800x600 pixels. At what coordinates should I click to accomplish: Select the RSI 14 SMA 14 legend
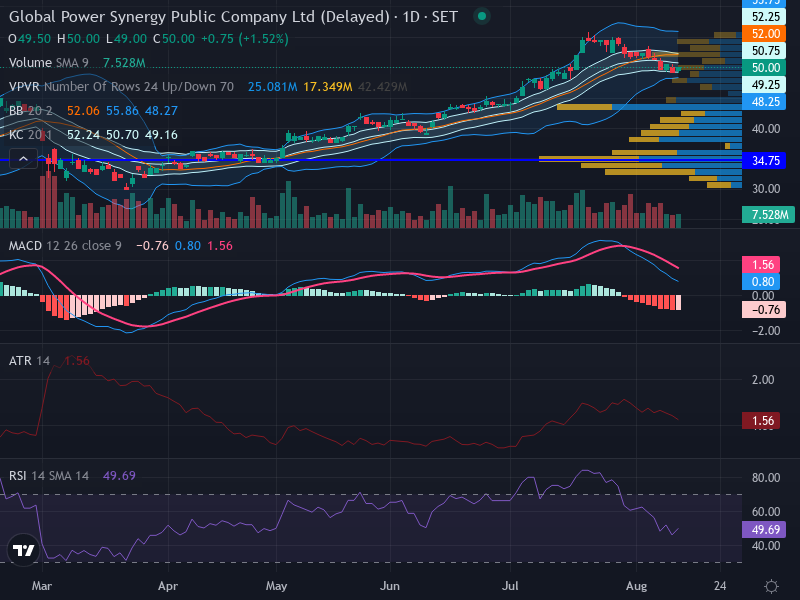(48, 476)
